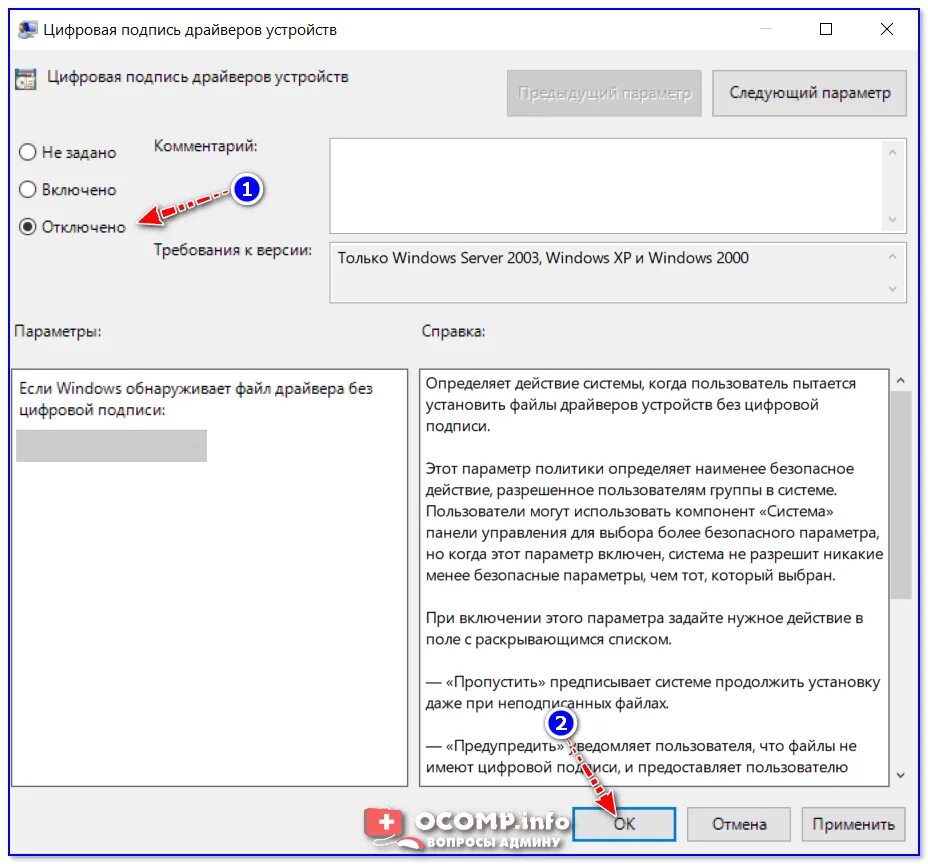
Task: Click the comment field scroll down arrow
Action: click(x=892, y=220)
